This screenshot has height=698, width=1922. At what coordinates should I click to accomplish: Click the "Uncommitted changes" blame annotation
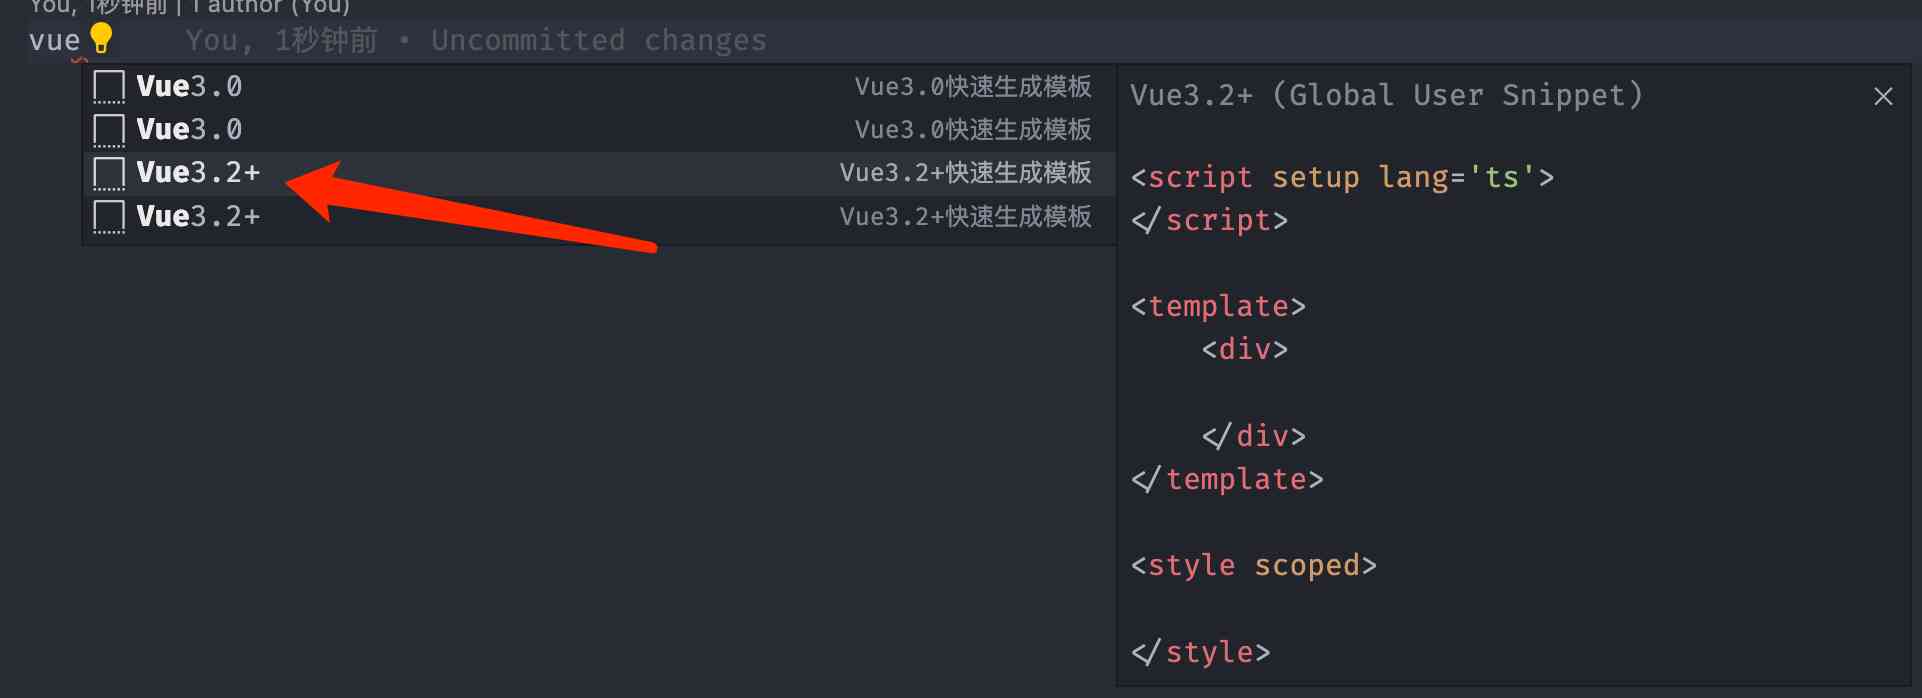coord(598,41)
